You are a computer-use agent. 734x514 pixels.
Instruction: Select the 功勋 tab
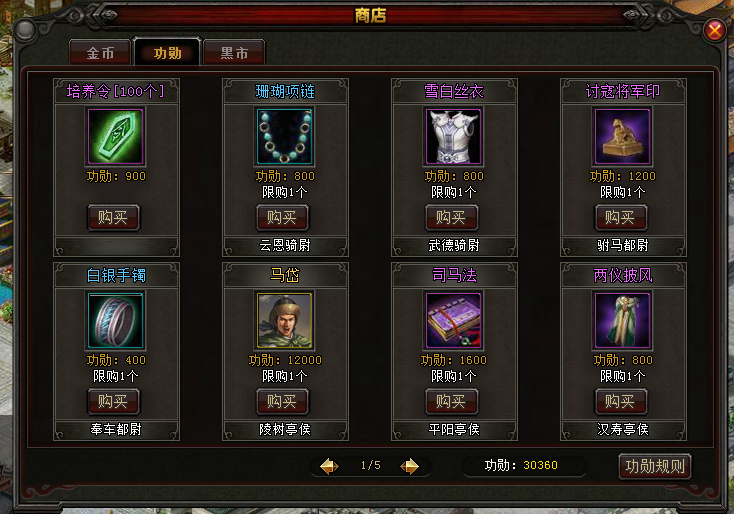[167, 52]
